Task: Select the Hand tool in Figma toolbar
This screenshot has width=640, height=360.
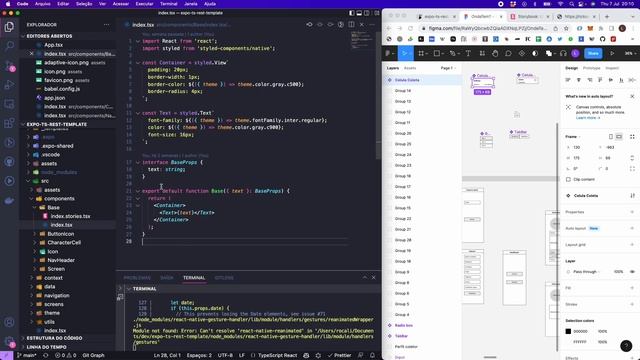Action: 495,53
